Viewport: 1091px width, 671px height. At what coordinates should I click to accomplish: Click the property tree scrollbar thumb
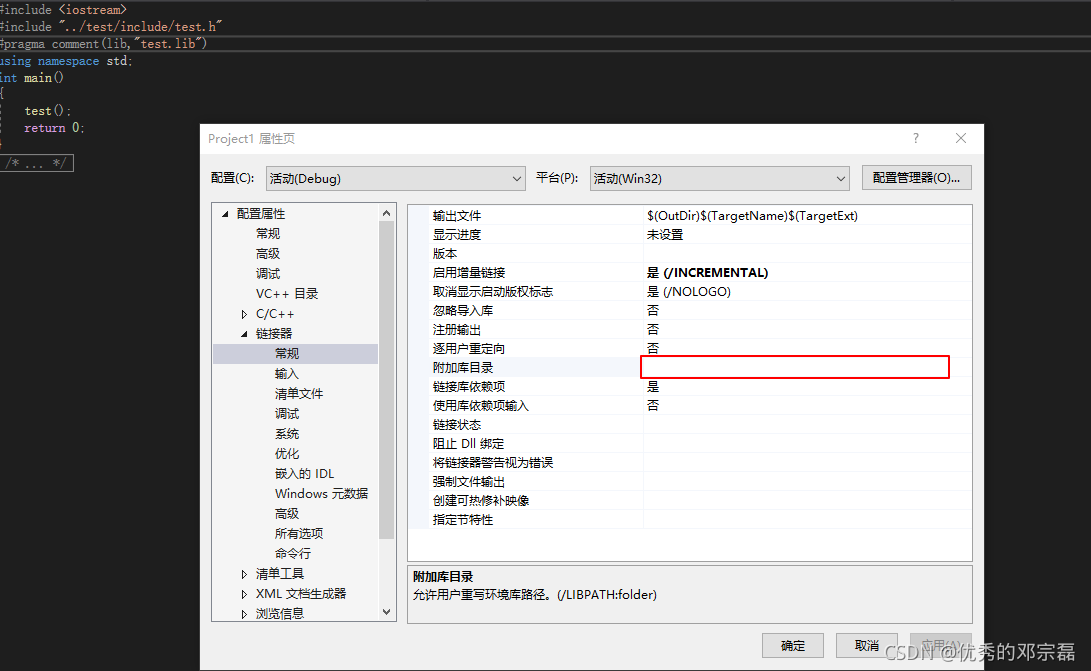(x=387, y=380)
